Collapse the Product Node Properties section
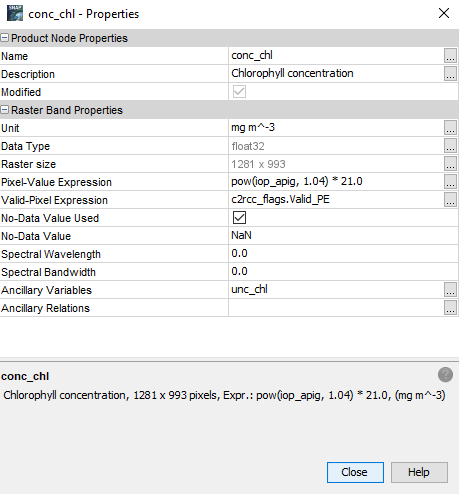Image resolution: width=459 pixels, height=494 pixels. 5,38
